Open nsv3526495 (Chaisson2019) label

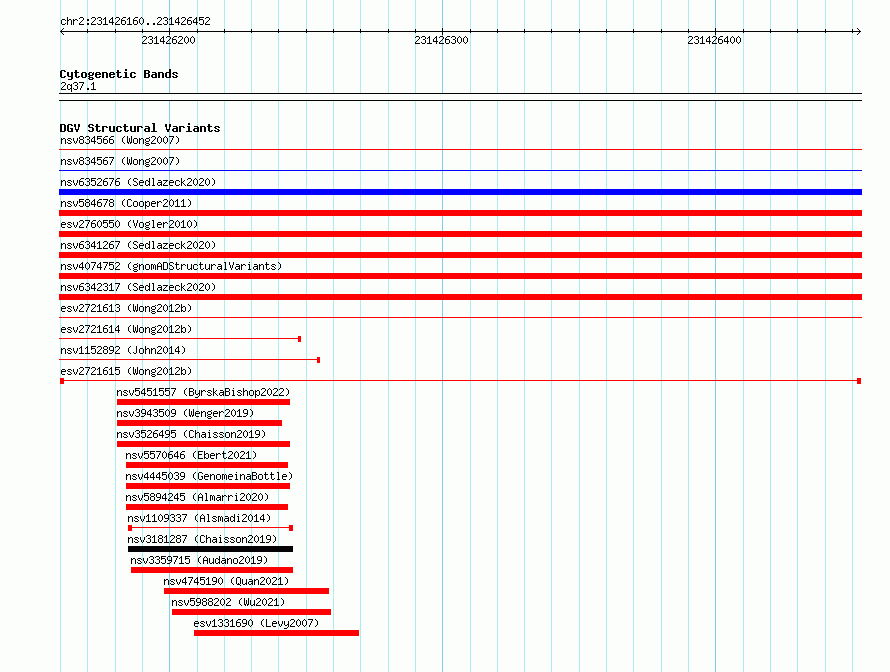coord(191,434)
